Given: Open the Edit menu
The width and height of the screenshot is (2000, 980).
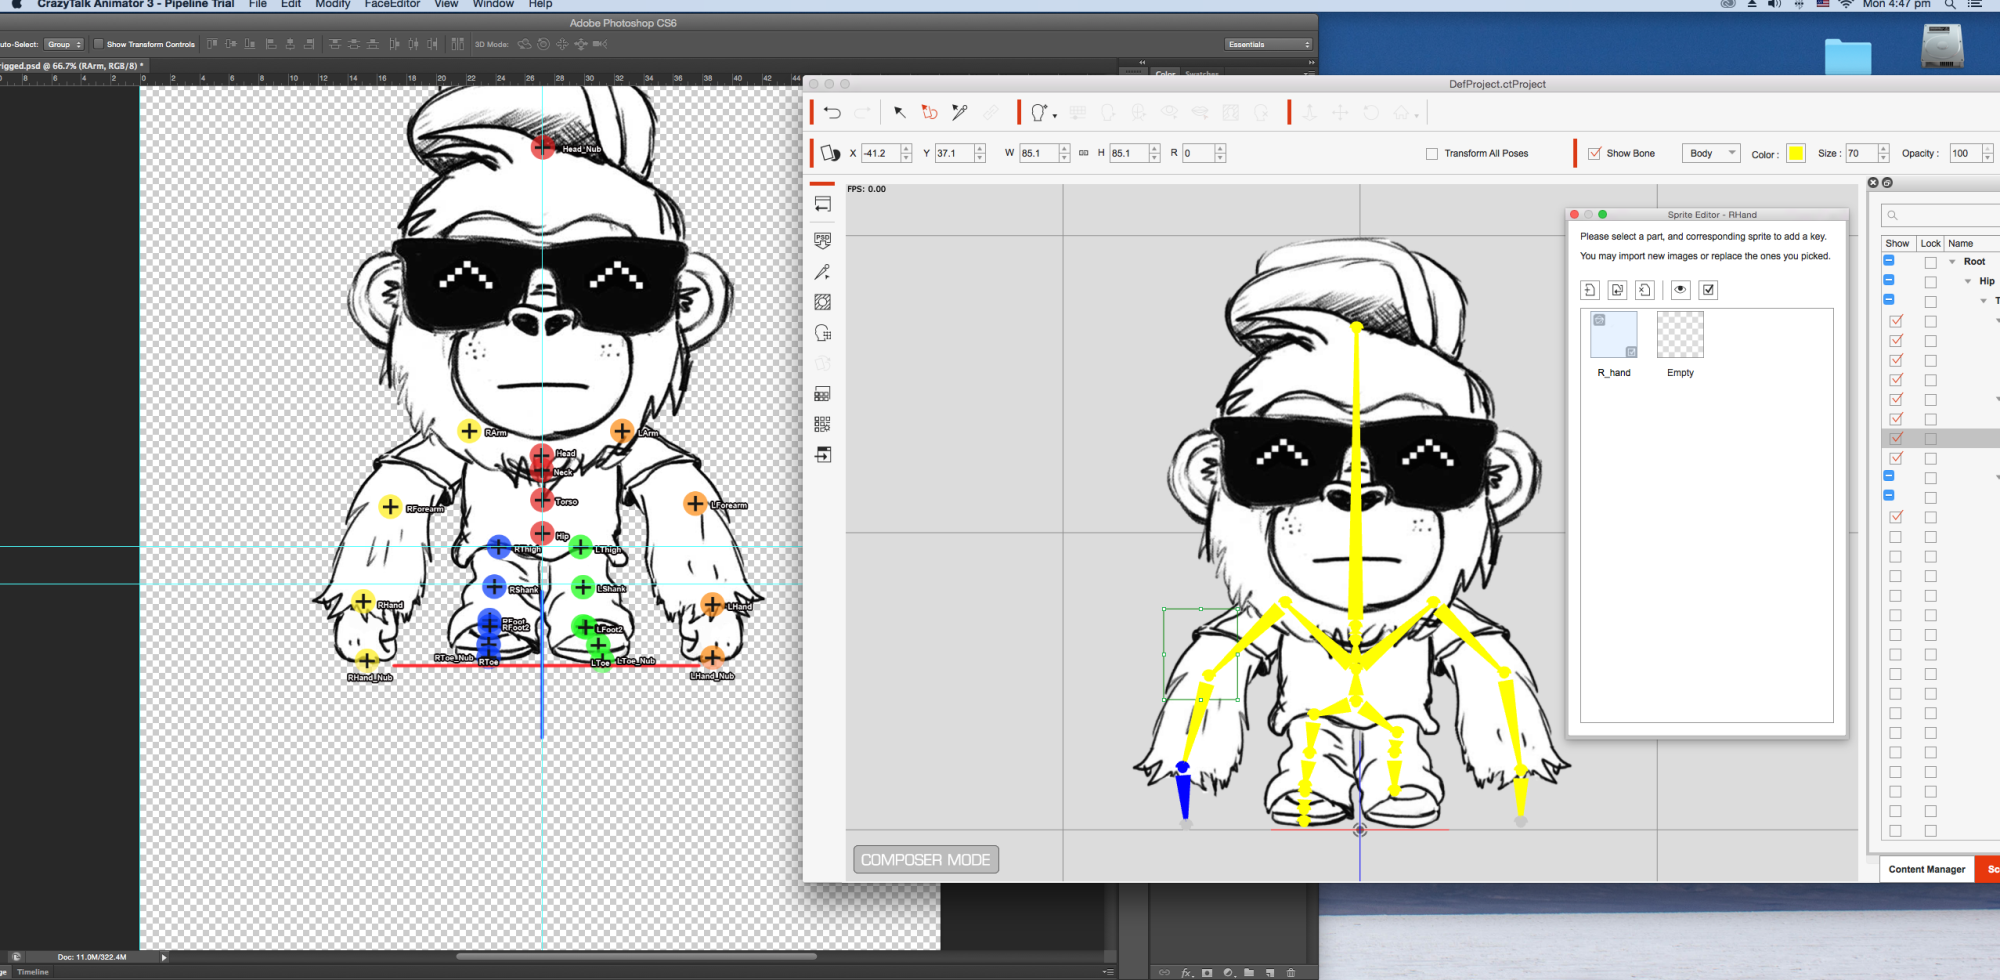Looking at the screenshot, I should coord(291,4).
